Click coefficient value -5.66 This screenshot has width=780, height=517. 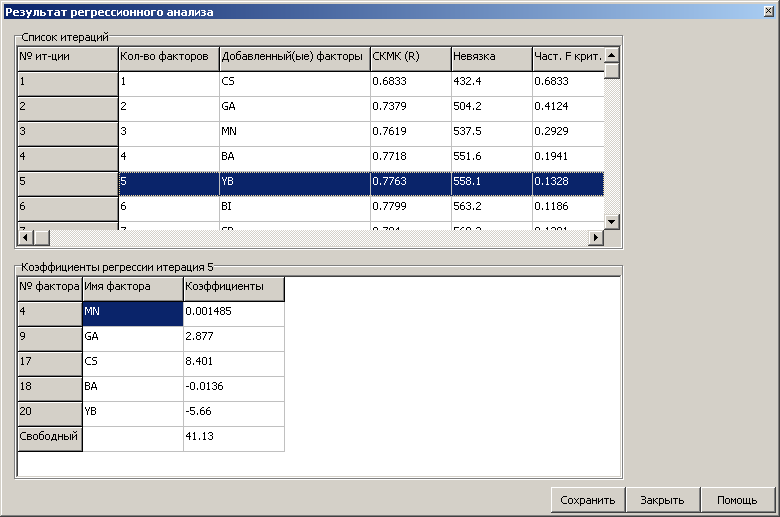tap(234, 414)
